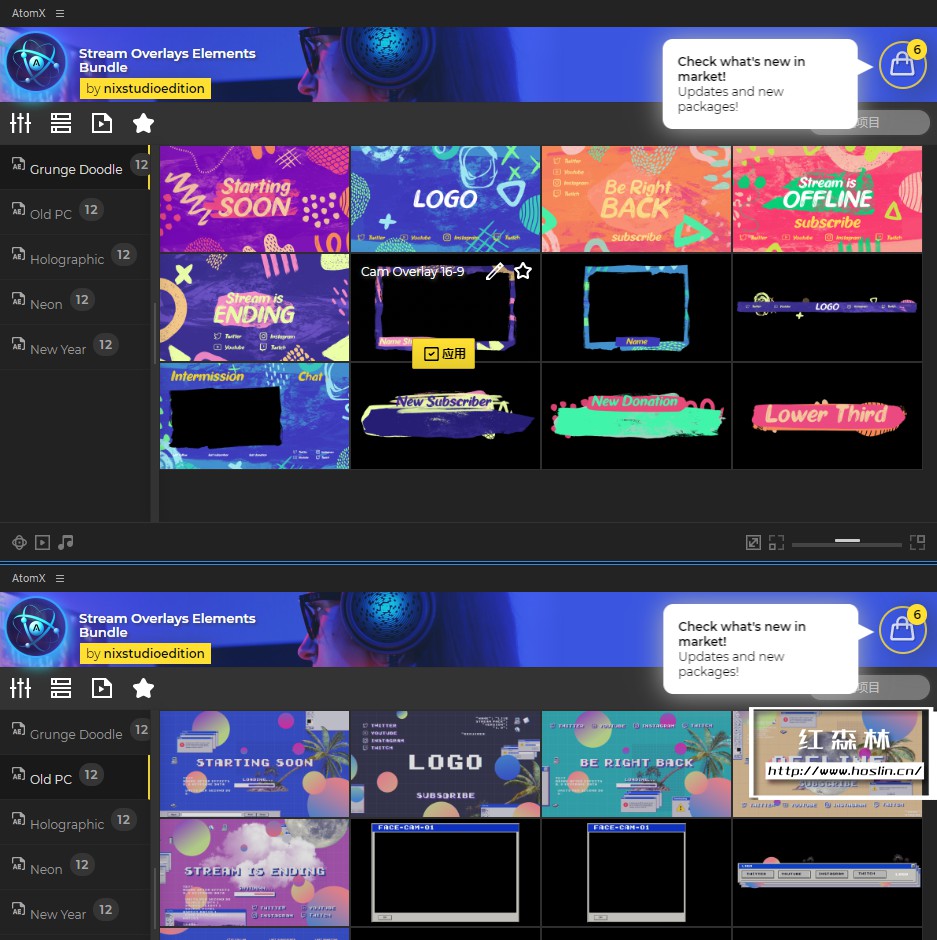Open the hamburger menu in the bottom AtomX panel
The image size is (937, 940).
(x=60, y=578)
